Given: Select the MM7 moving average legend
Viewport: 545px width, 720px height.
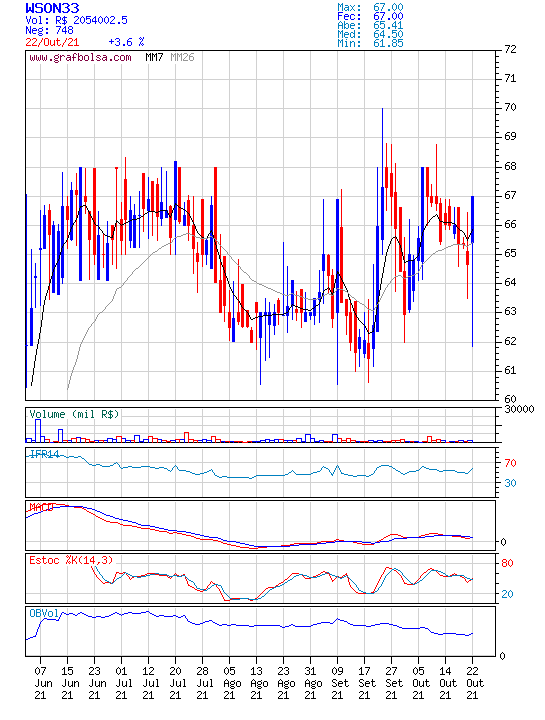Looking at the screenshot, I should tap(154, 57).
